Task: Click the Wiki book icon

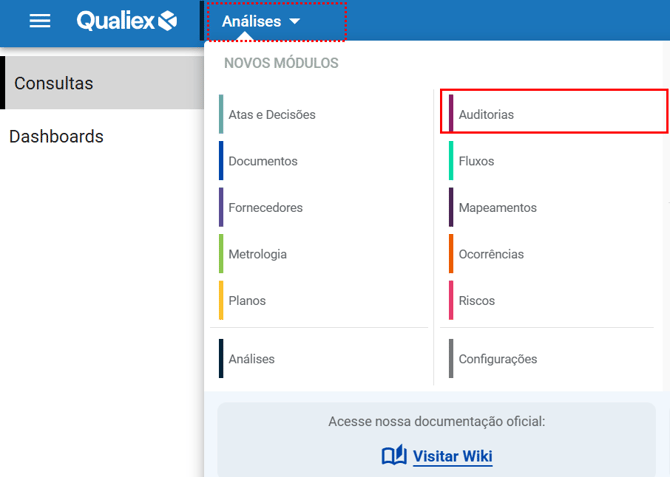Action: tap(394, 456)
